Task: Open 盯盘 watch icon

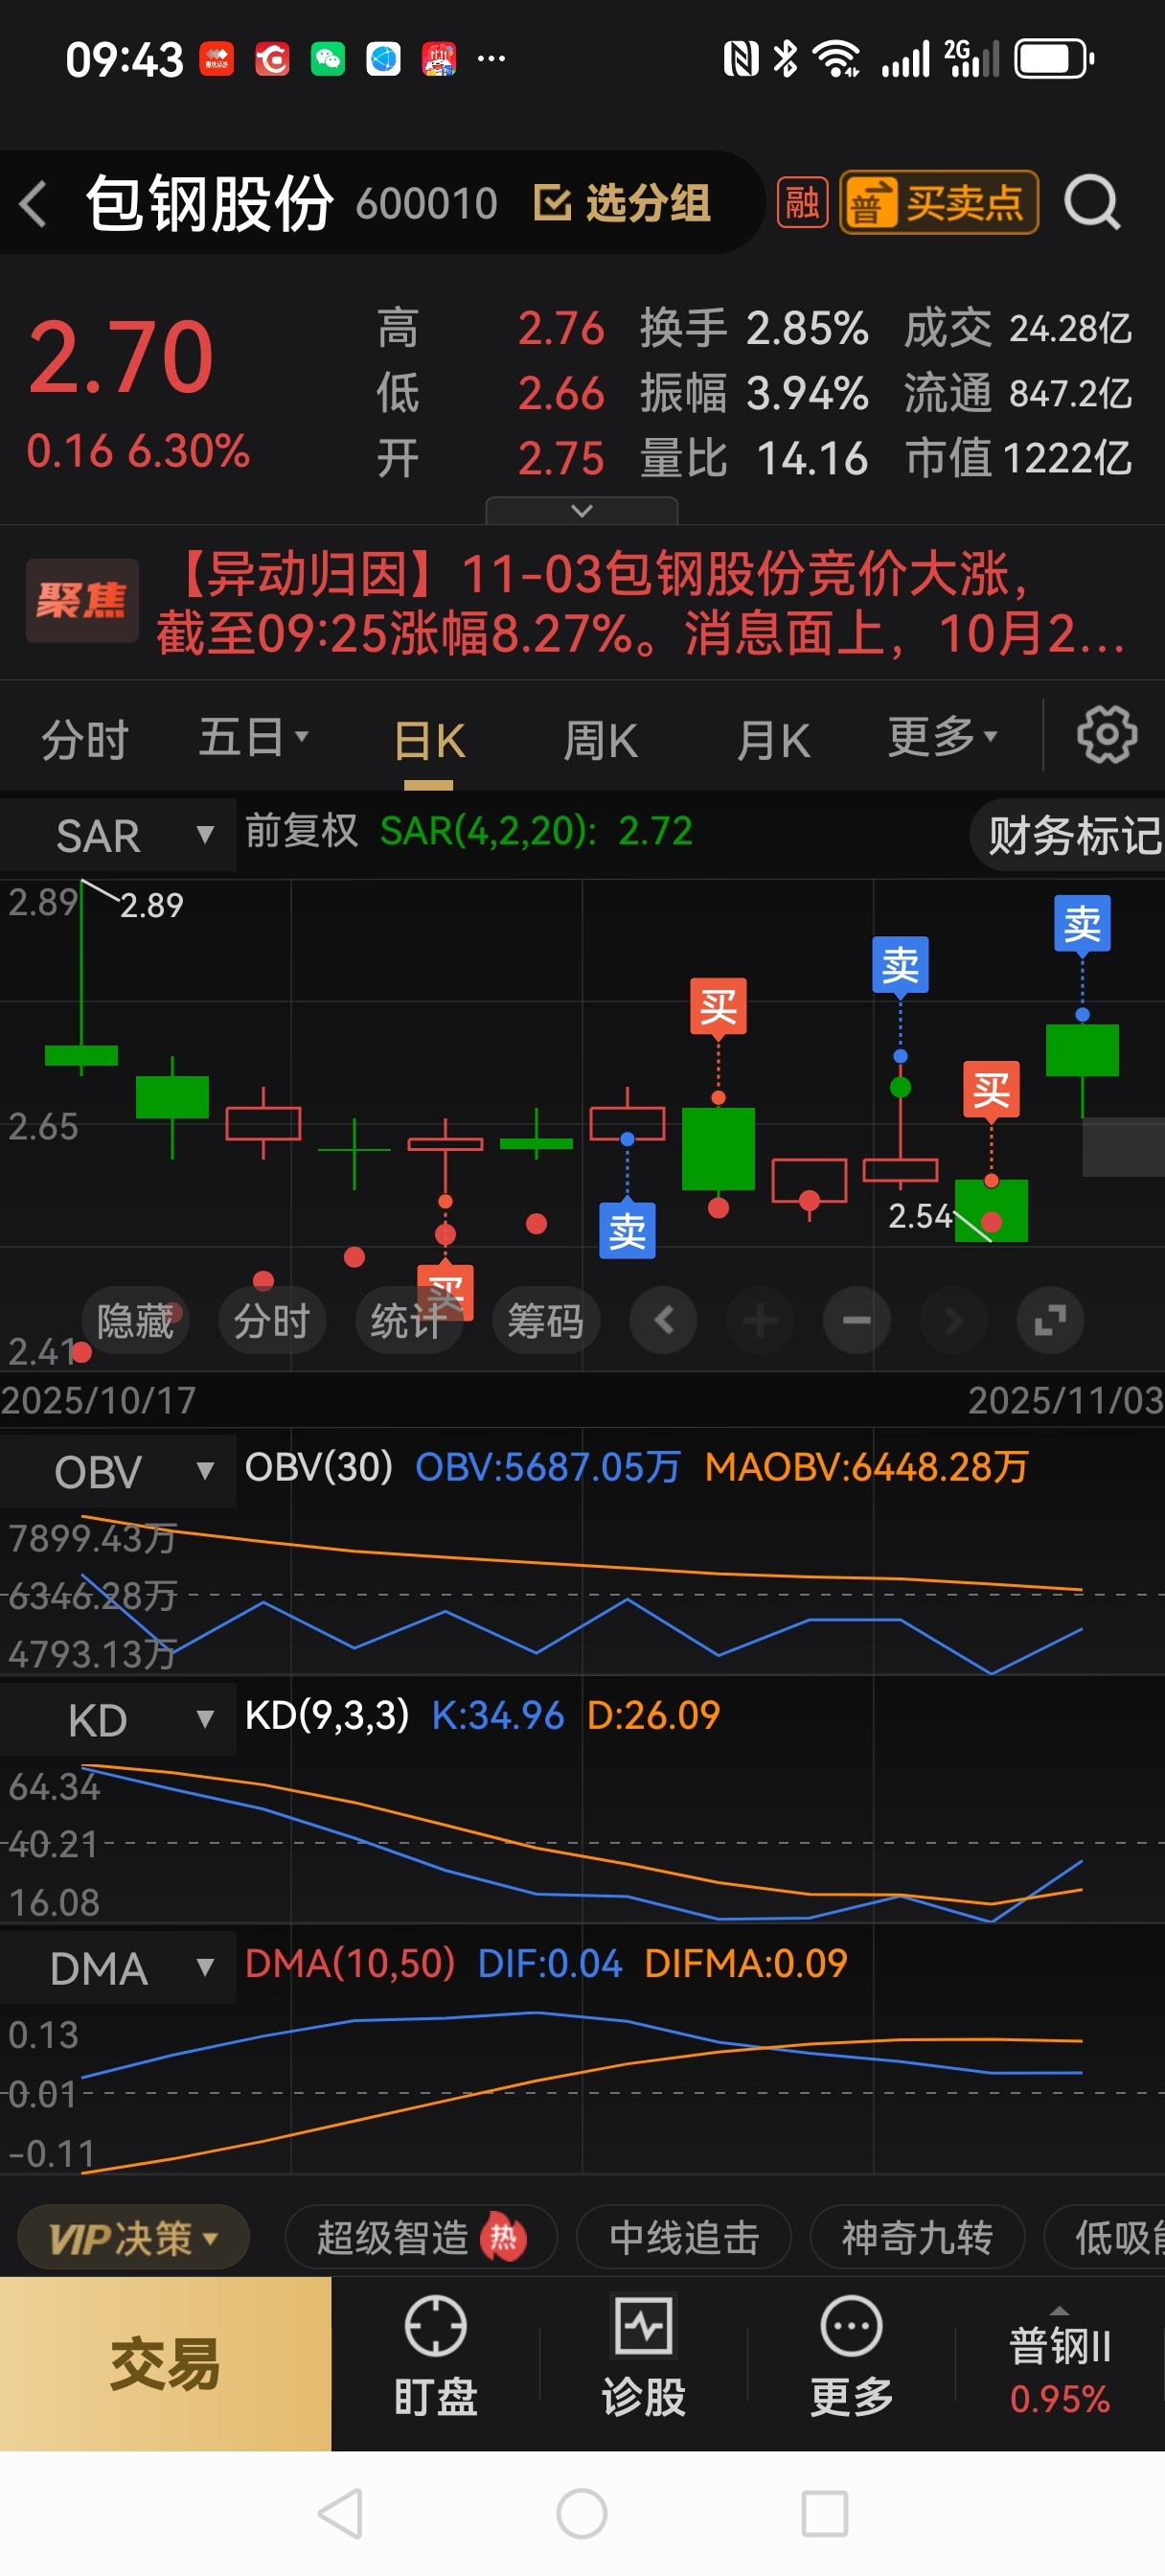Action: tap(435, 2356)
